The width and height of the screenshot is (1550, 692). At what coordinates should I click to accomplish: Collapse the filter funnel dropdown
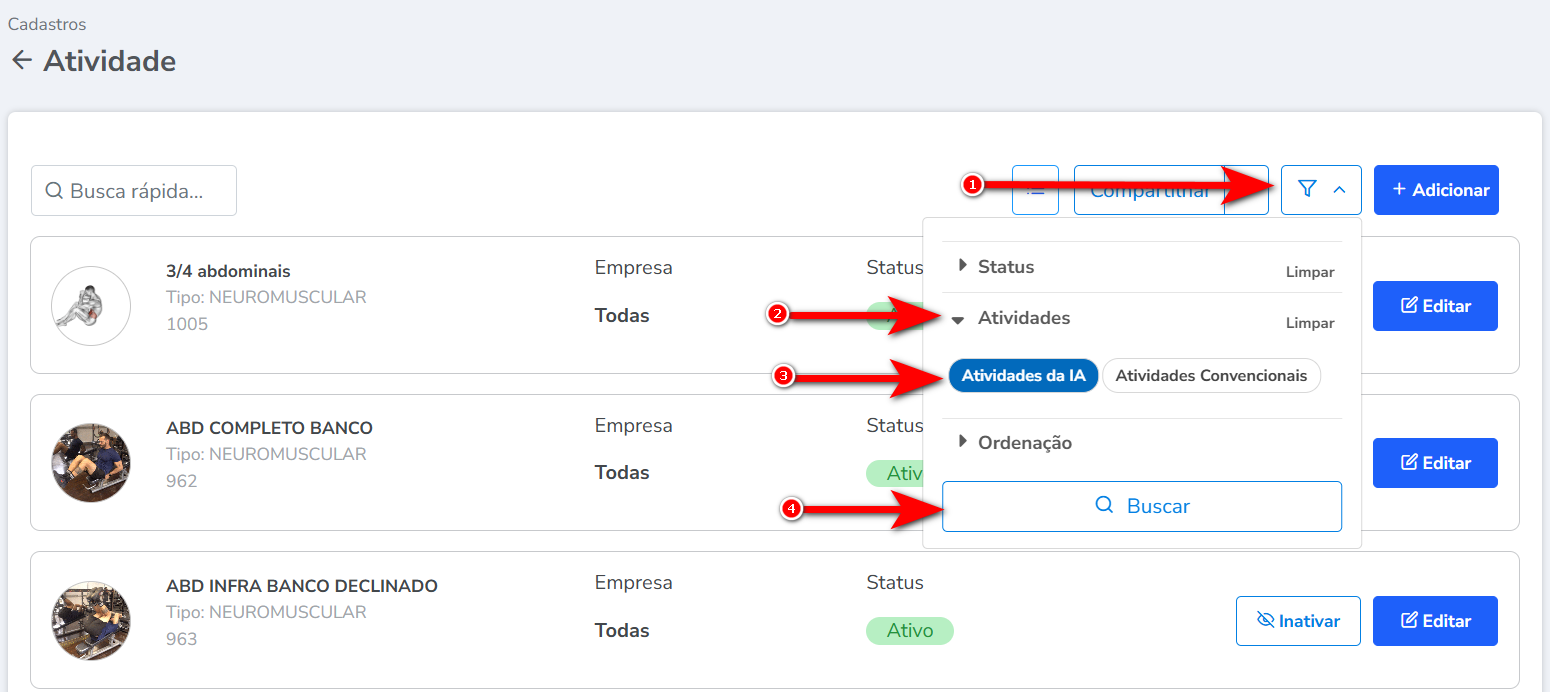pos(1320,190)
